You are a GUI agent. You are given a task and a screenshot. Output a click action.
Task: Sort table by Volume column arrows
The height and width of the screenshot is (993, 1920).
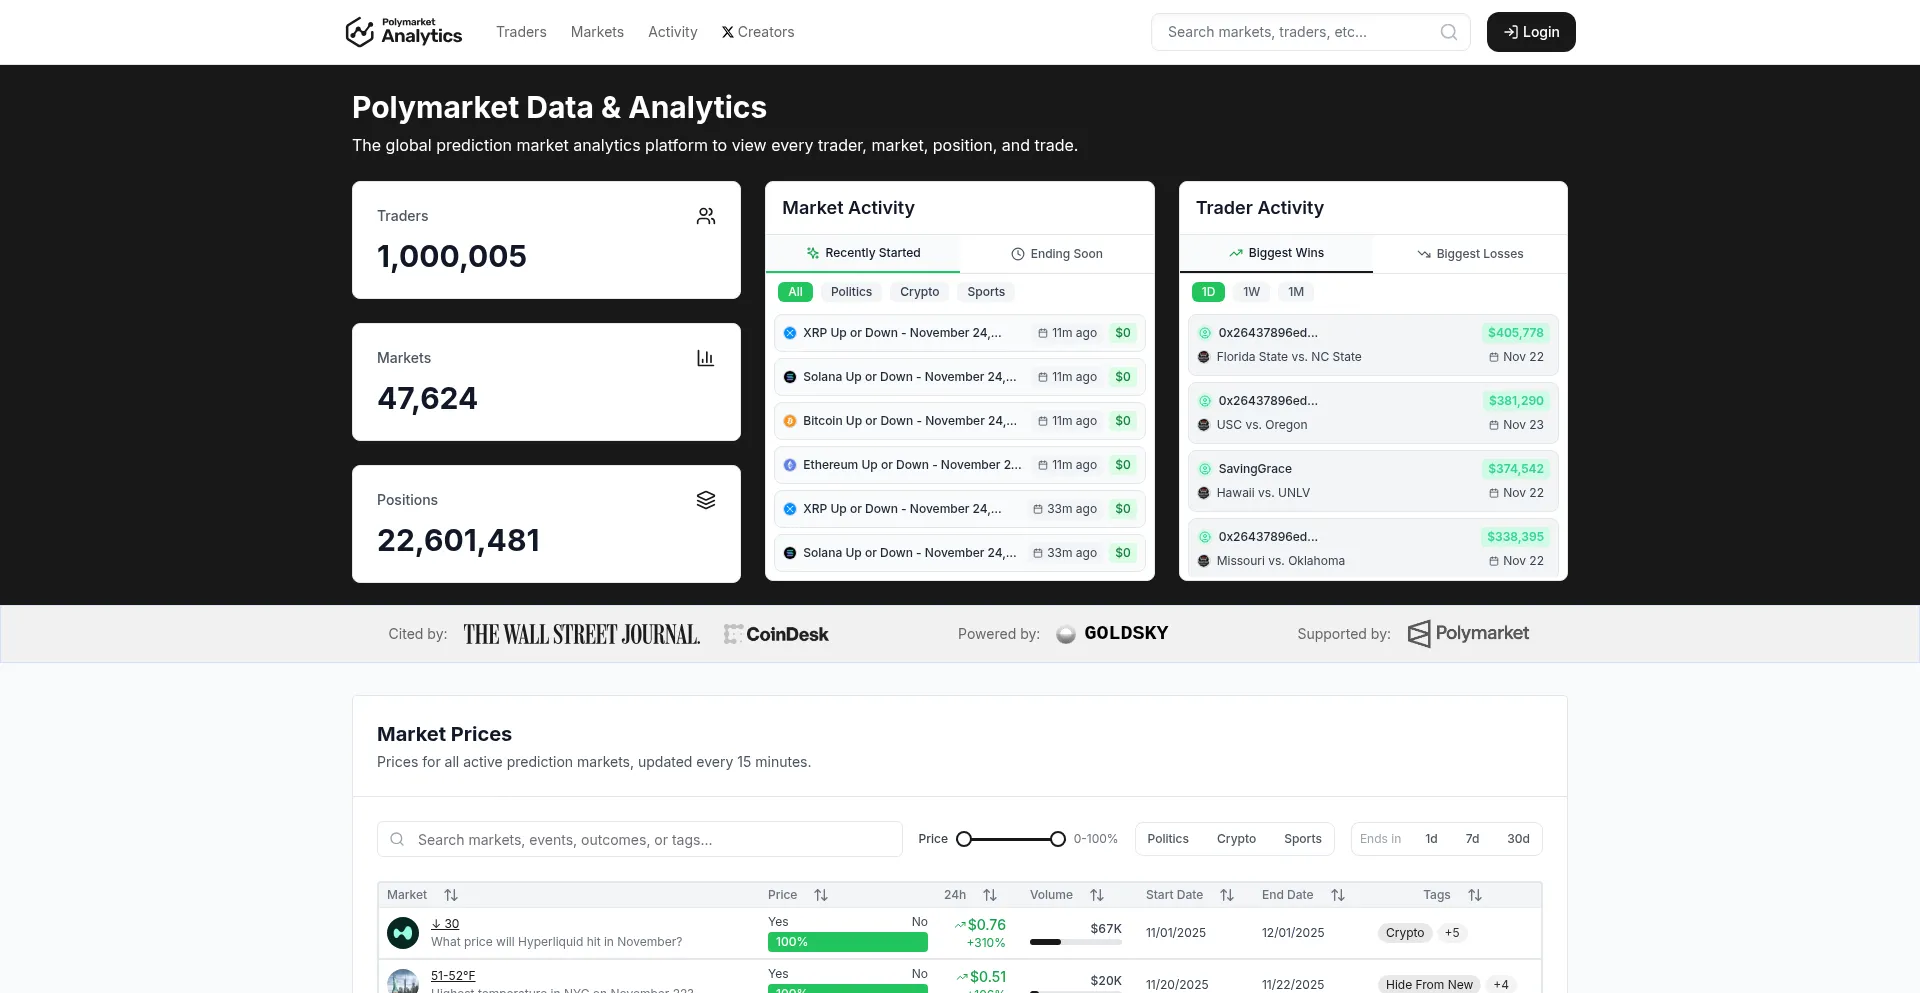tap(1097, 895)
